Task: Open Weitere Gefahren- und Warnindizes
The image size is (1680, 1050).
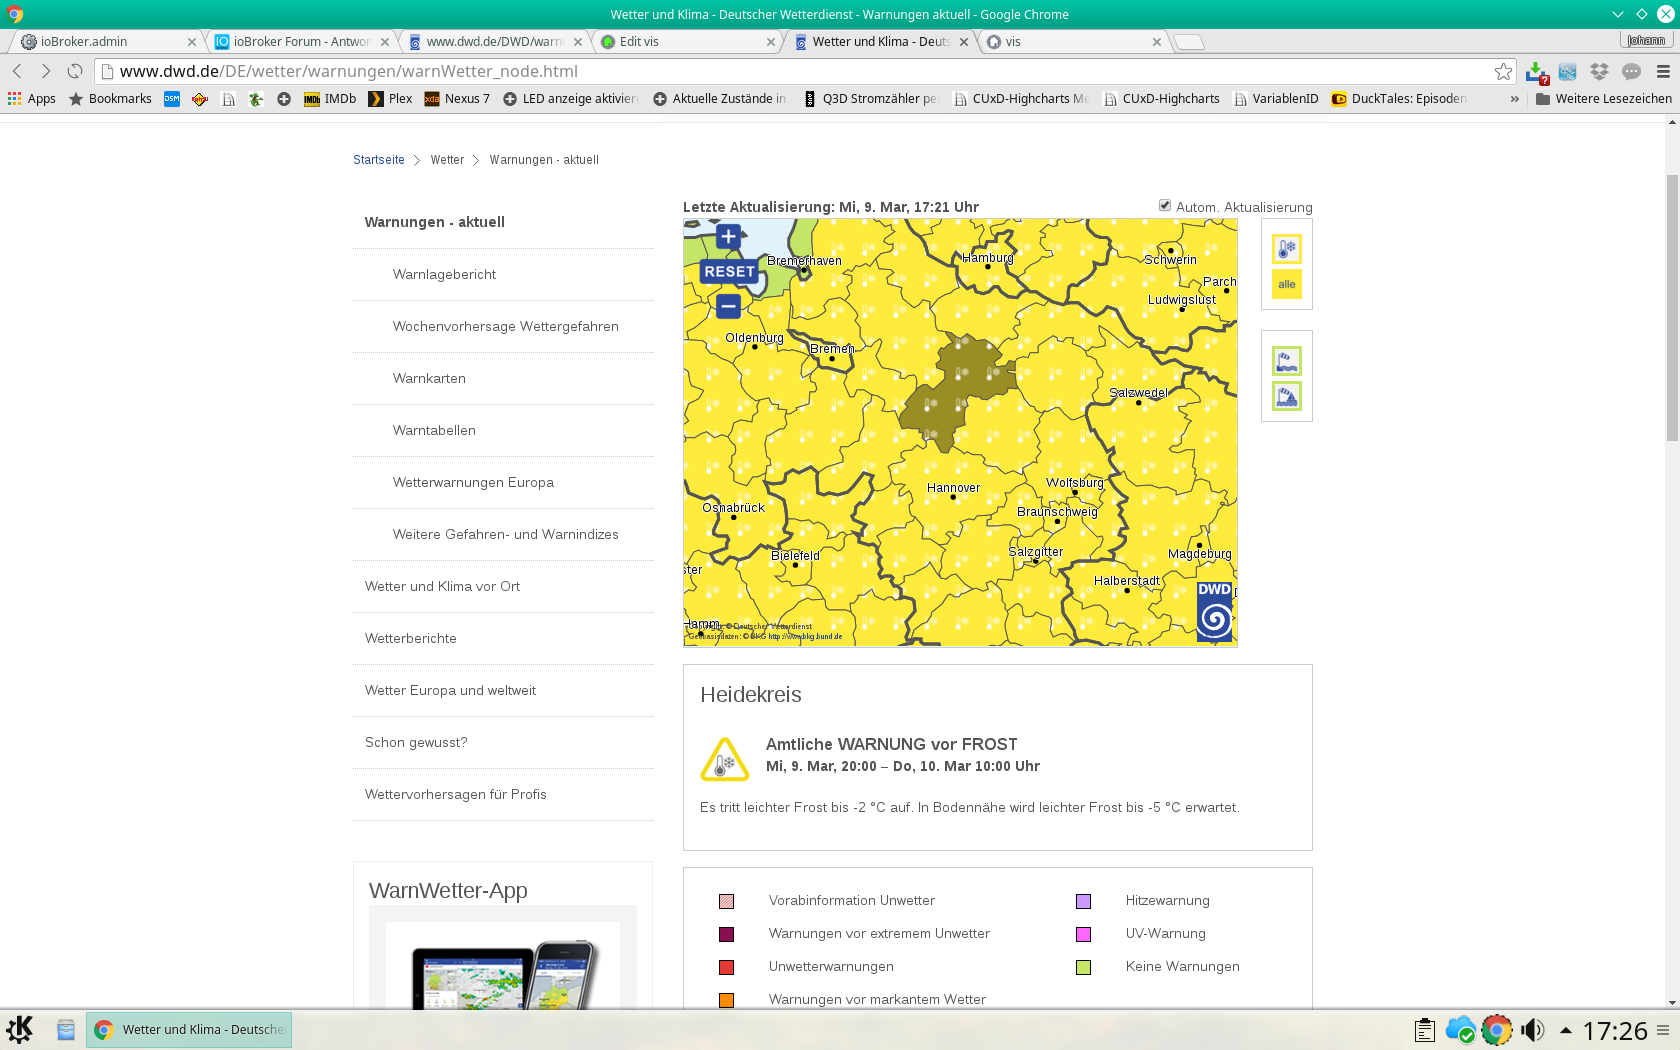Action: tap(506, 534)
